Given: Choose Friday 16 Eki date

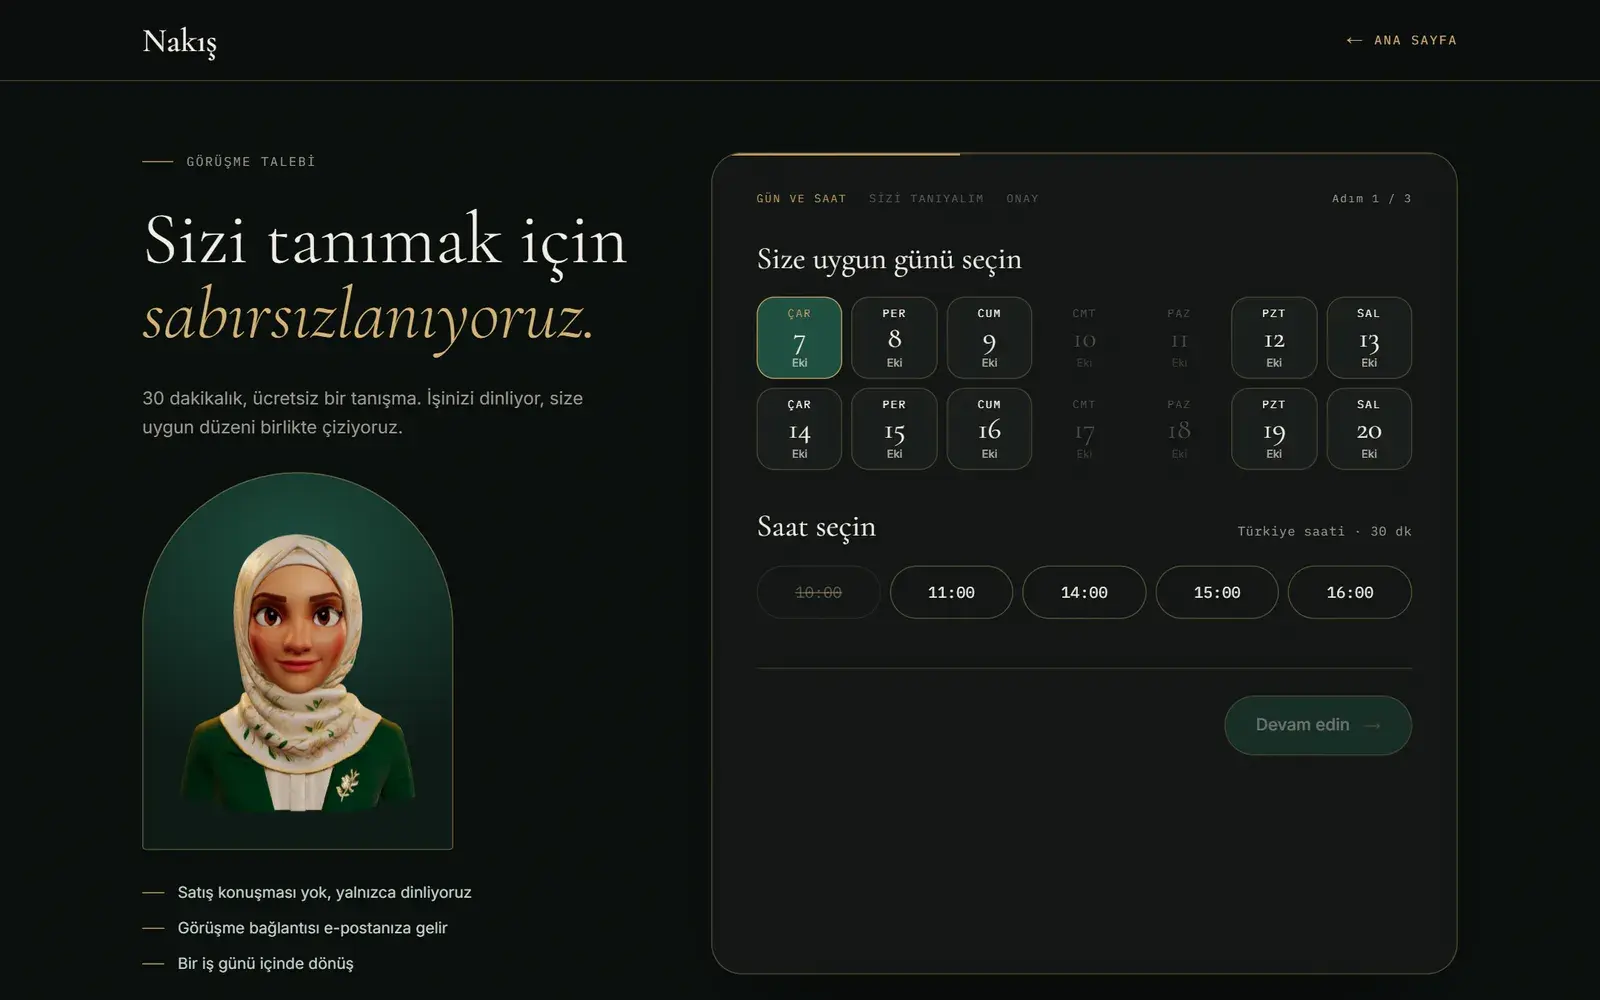Looking at the screenshot, I should coord(989,429).
